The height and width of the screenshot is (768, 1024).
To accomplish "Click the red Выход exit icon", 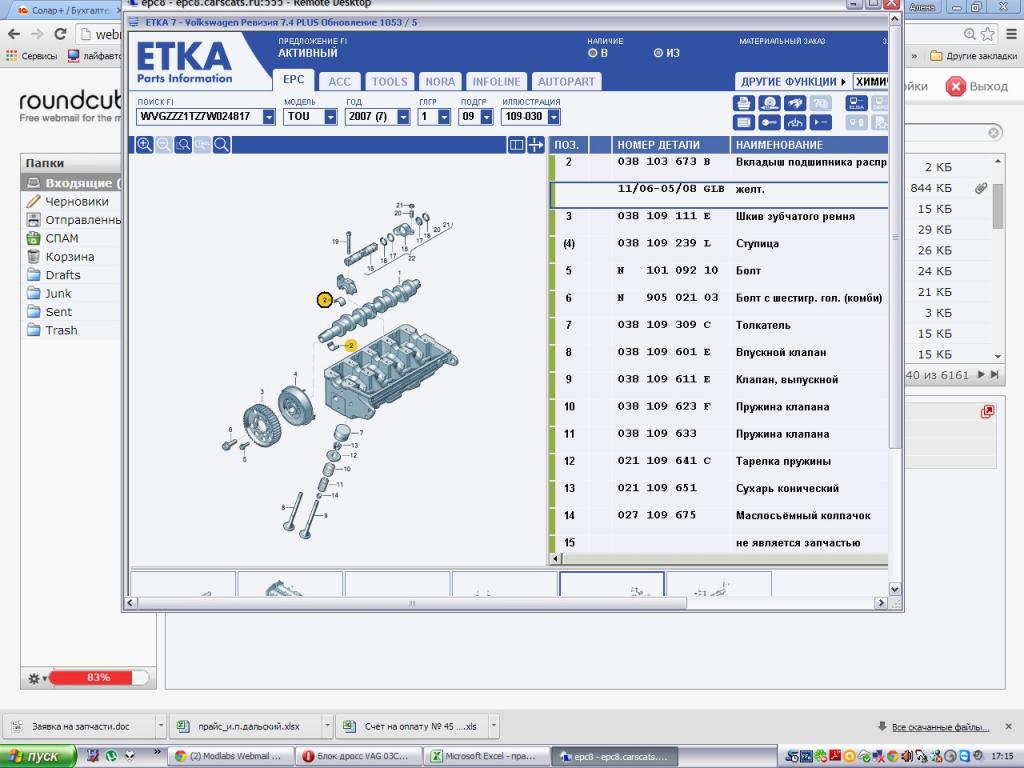I will (955, 86).
